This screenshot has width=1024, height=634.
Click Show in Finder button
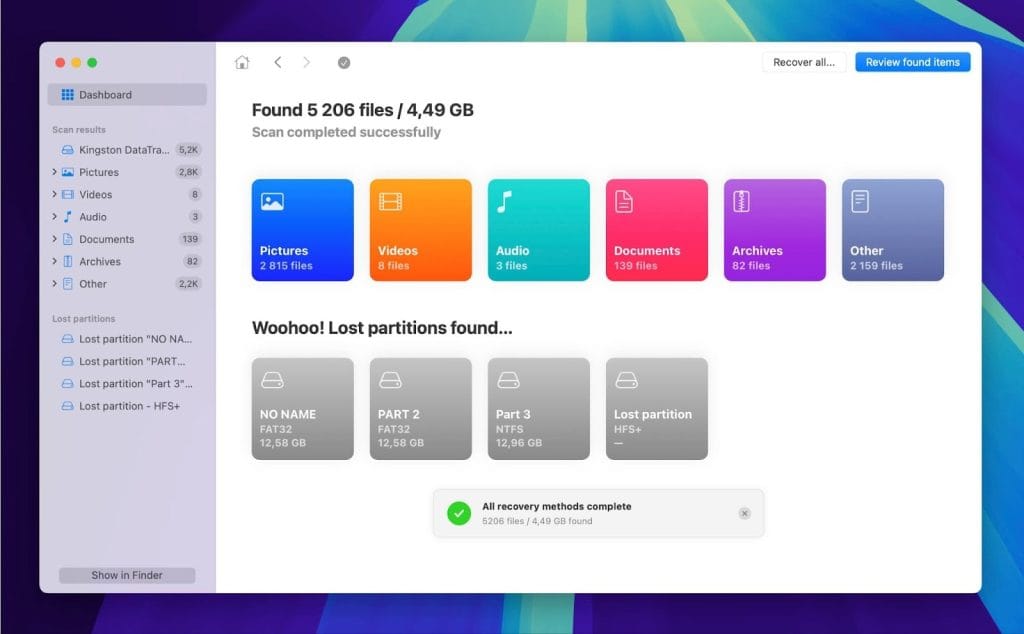pyautogui.click(x=127, y=575)
